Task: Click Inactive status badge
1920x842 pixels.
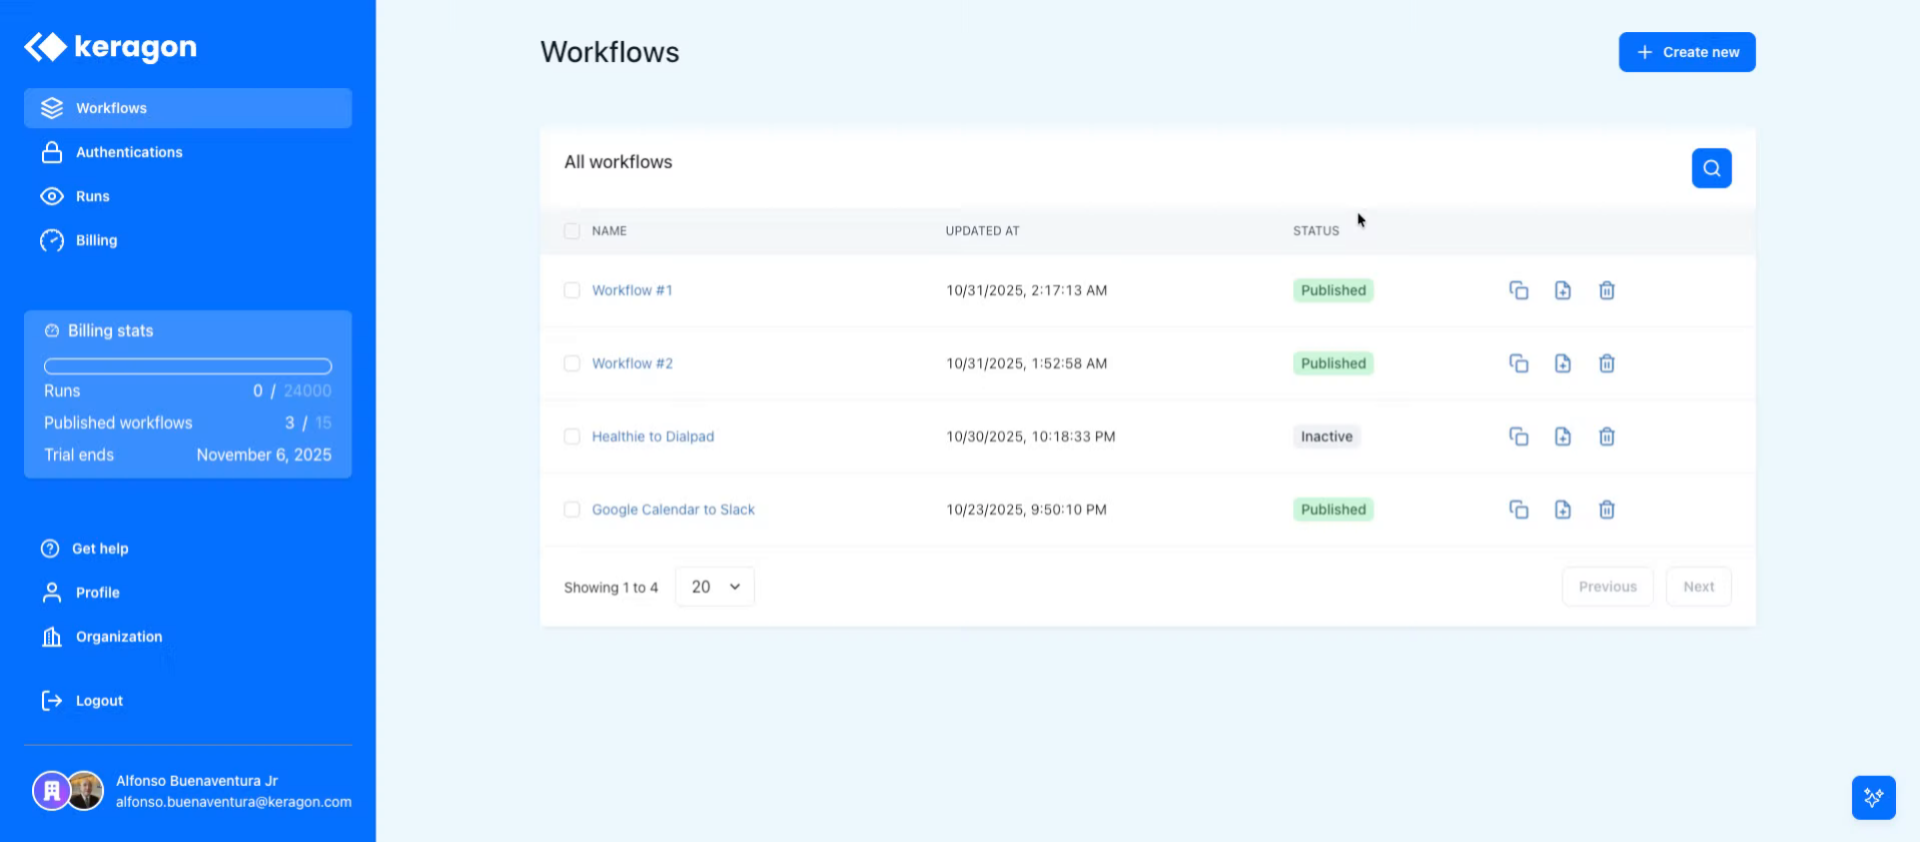Action: 1326,436
